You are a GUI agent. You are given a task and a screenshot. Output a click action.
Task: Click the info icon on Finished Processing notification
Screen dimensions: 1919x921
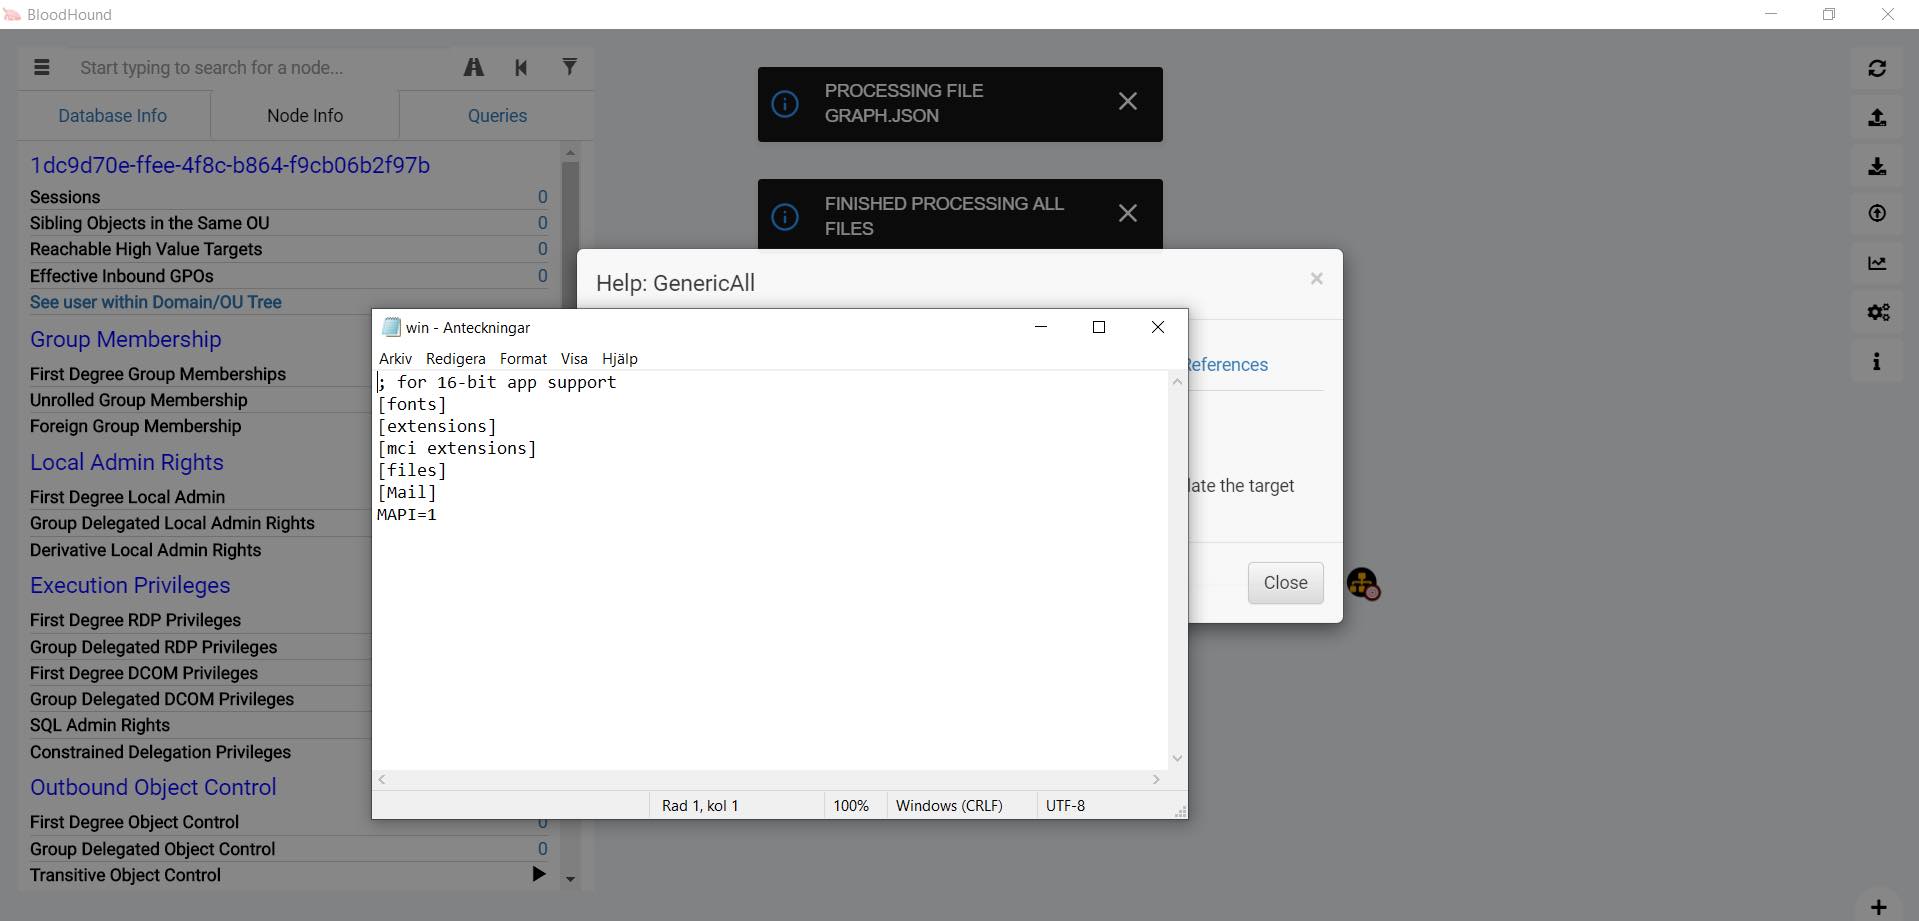click(x=785, y=216)
